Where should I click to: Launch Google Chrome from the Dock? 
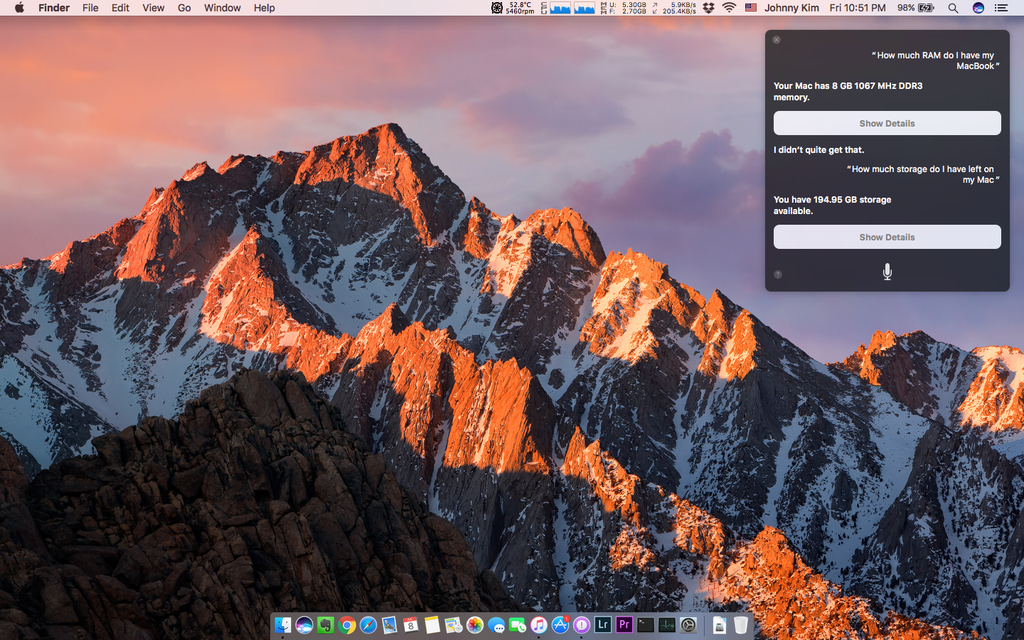point(347,625)
